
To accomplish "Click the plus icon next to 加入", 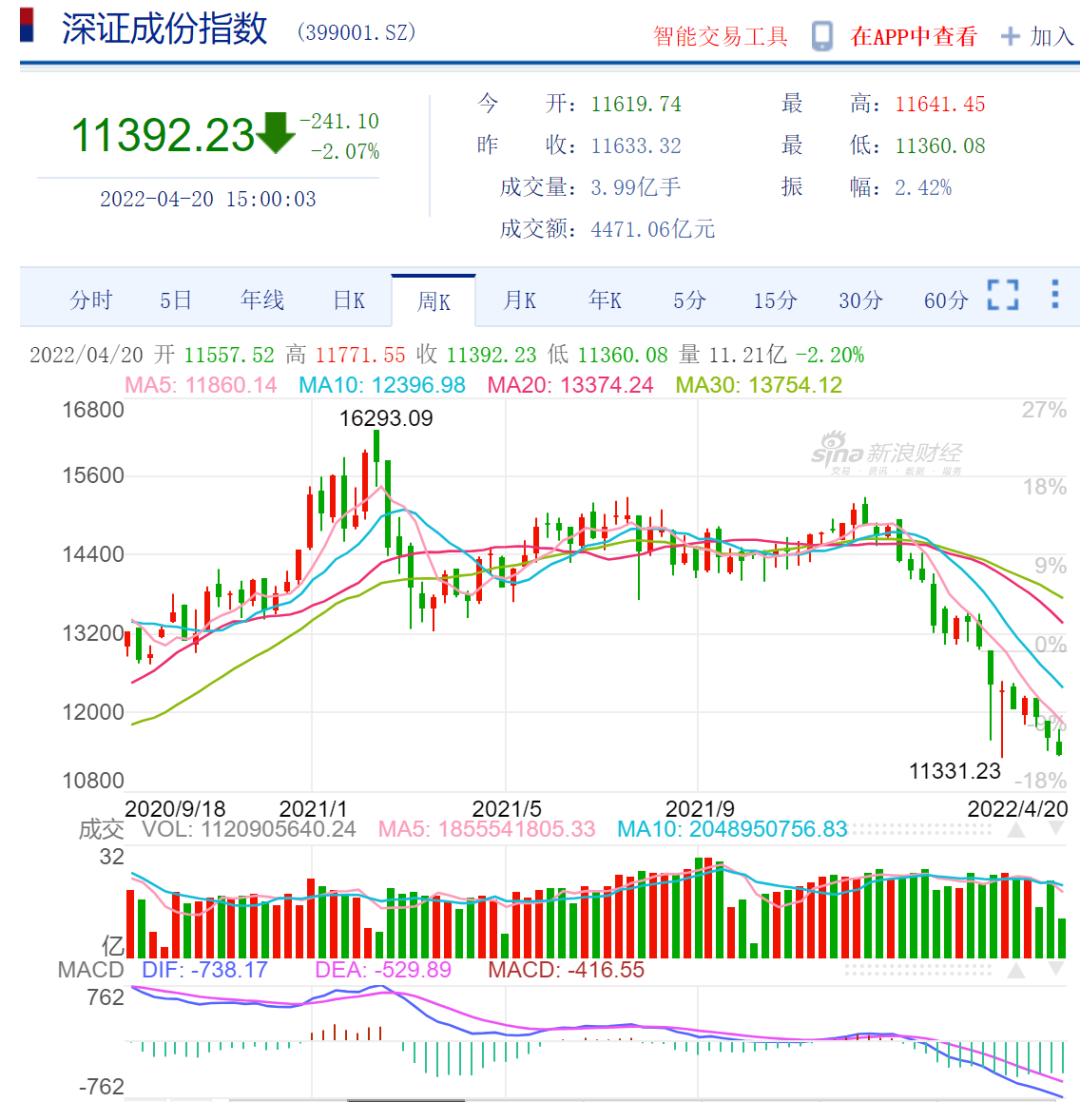I will (x=1010, y=37).
